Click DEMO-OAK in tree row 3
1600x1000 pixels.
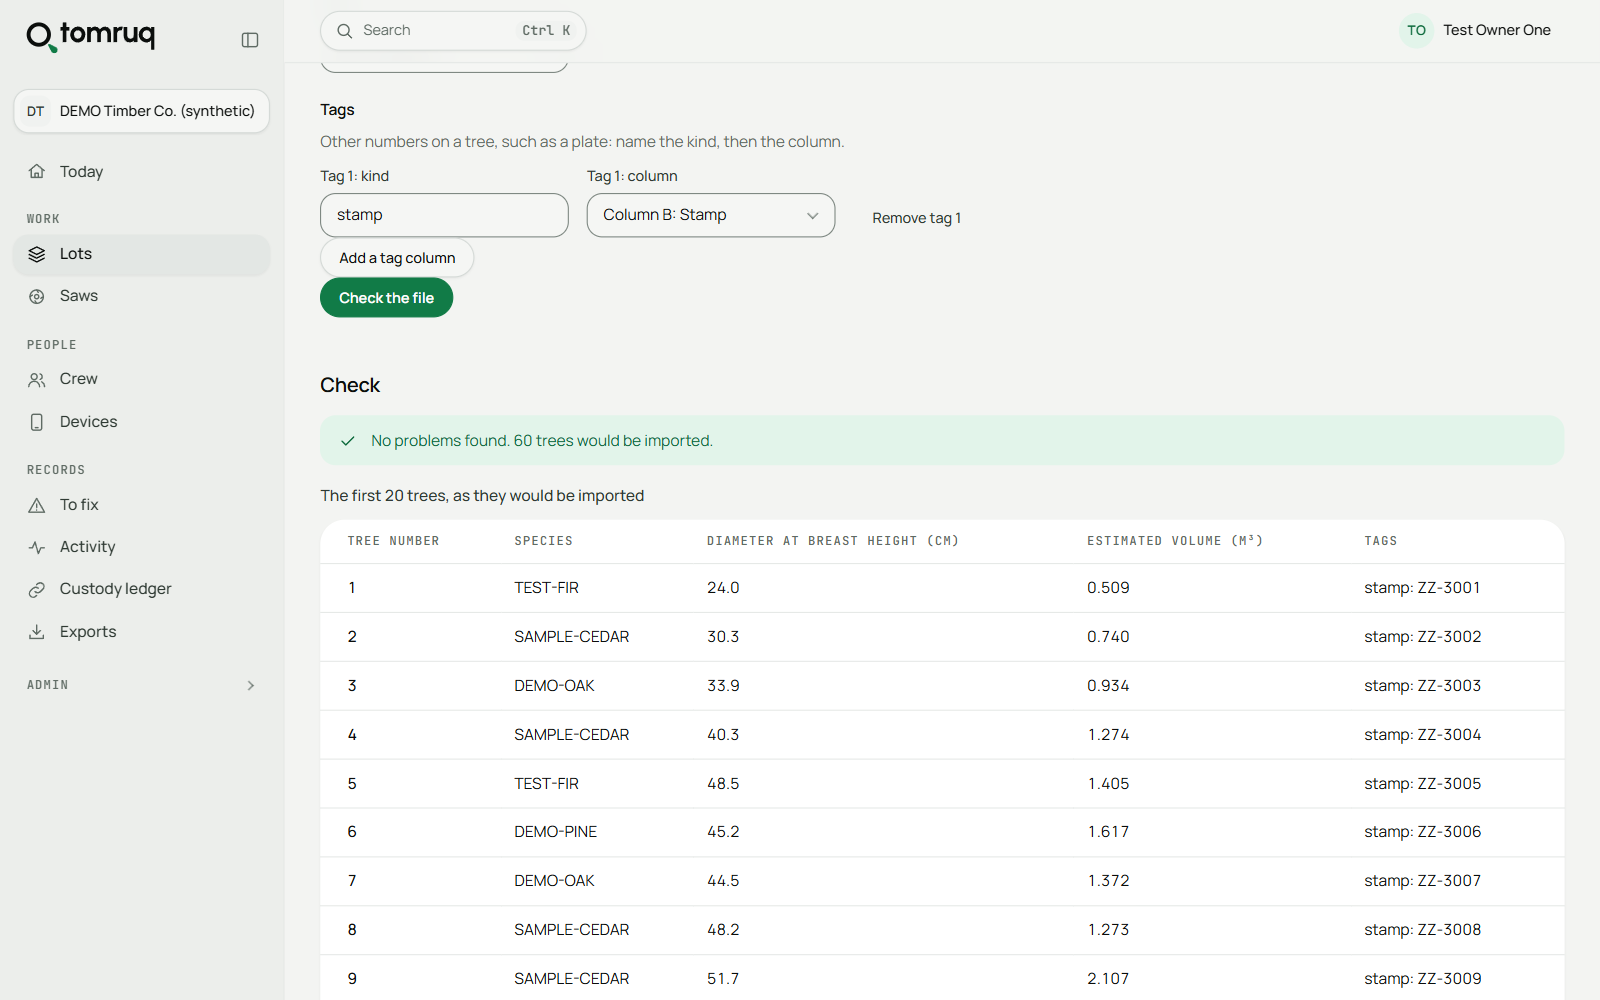(554, 686)
